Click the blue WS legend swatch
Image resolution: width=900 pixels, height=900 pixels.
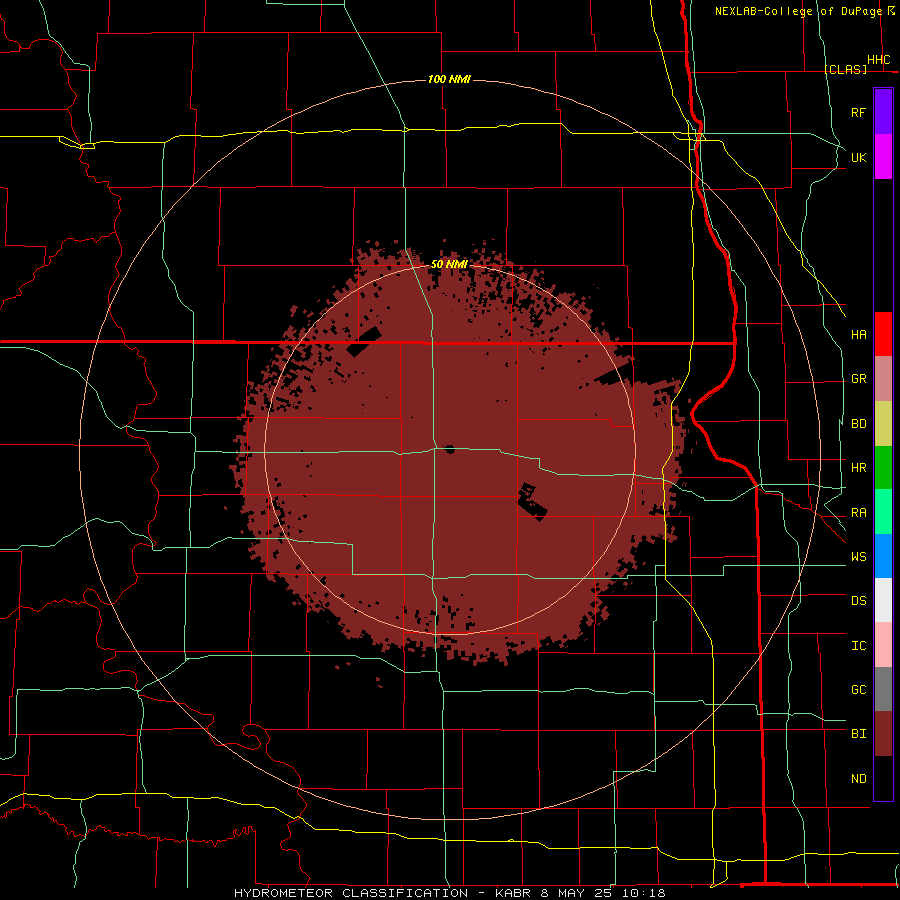pyautogui.click(x=883, y=556)
